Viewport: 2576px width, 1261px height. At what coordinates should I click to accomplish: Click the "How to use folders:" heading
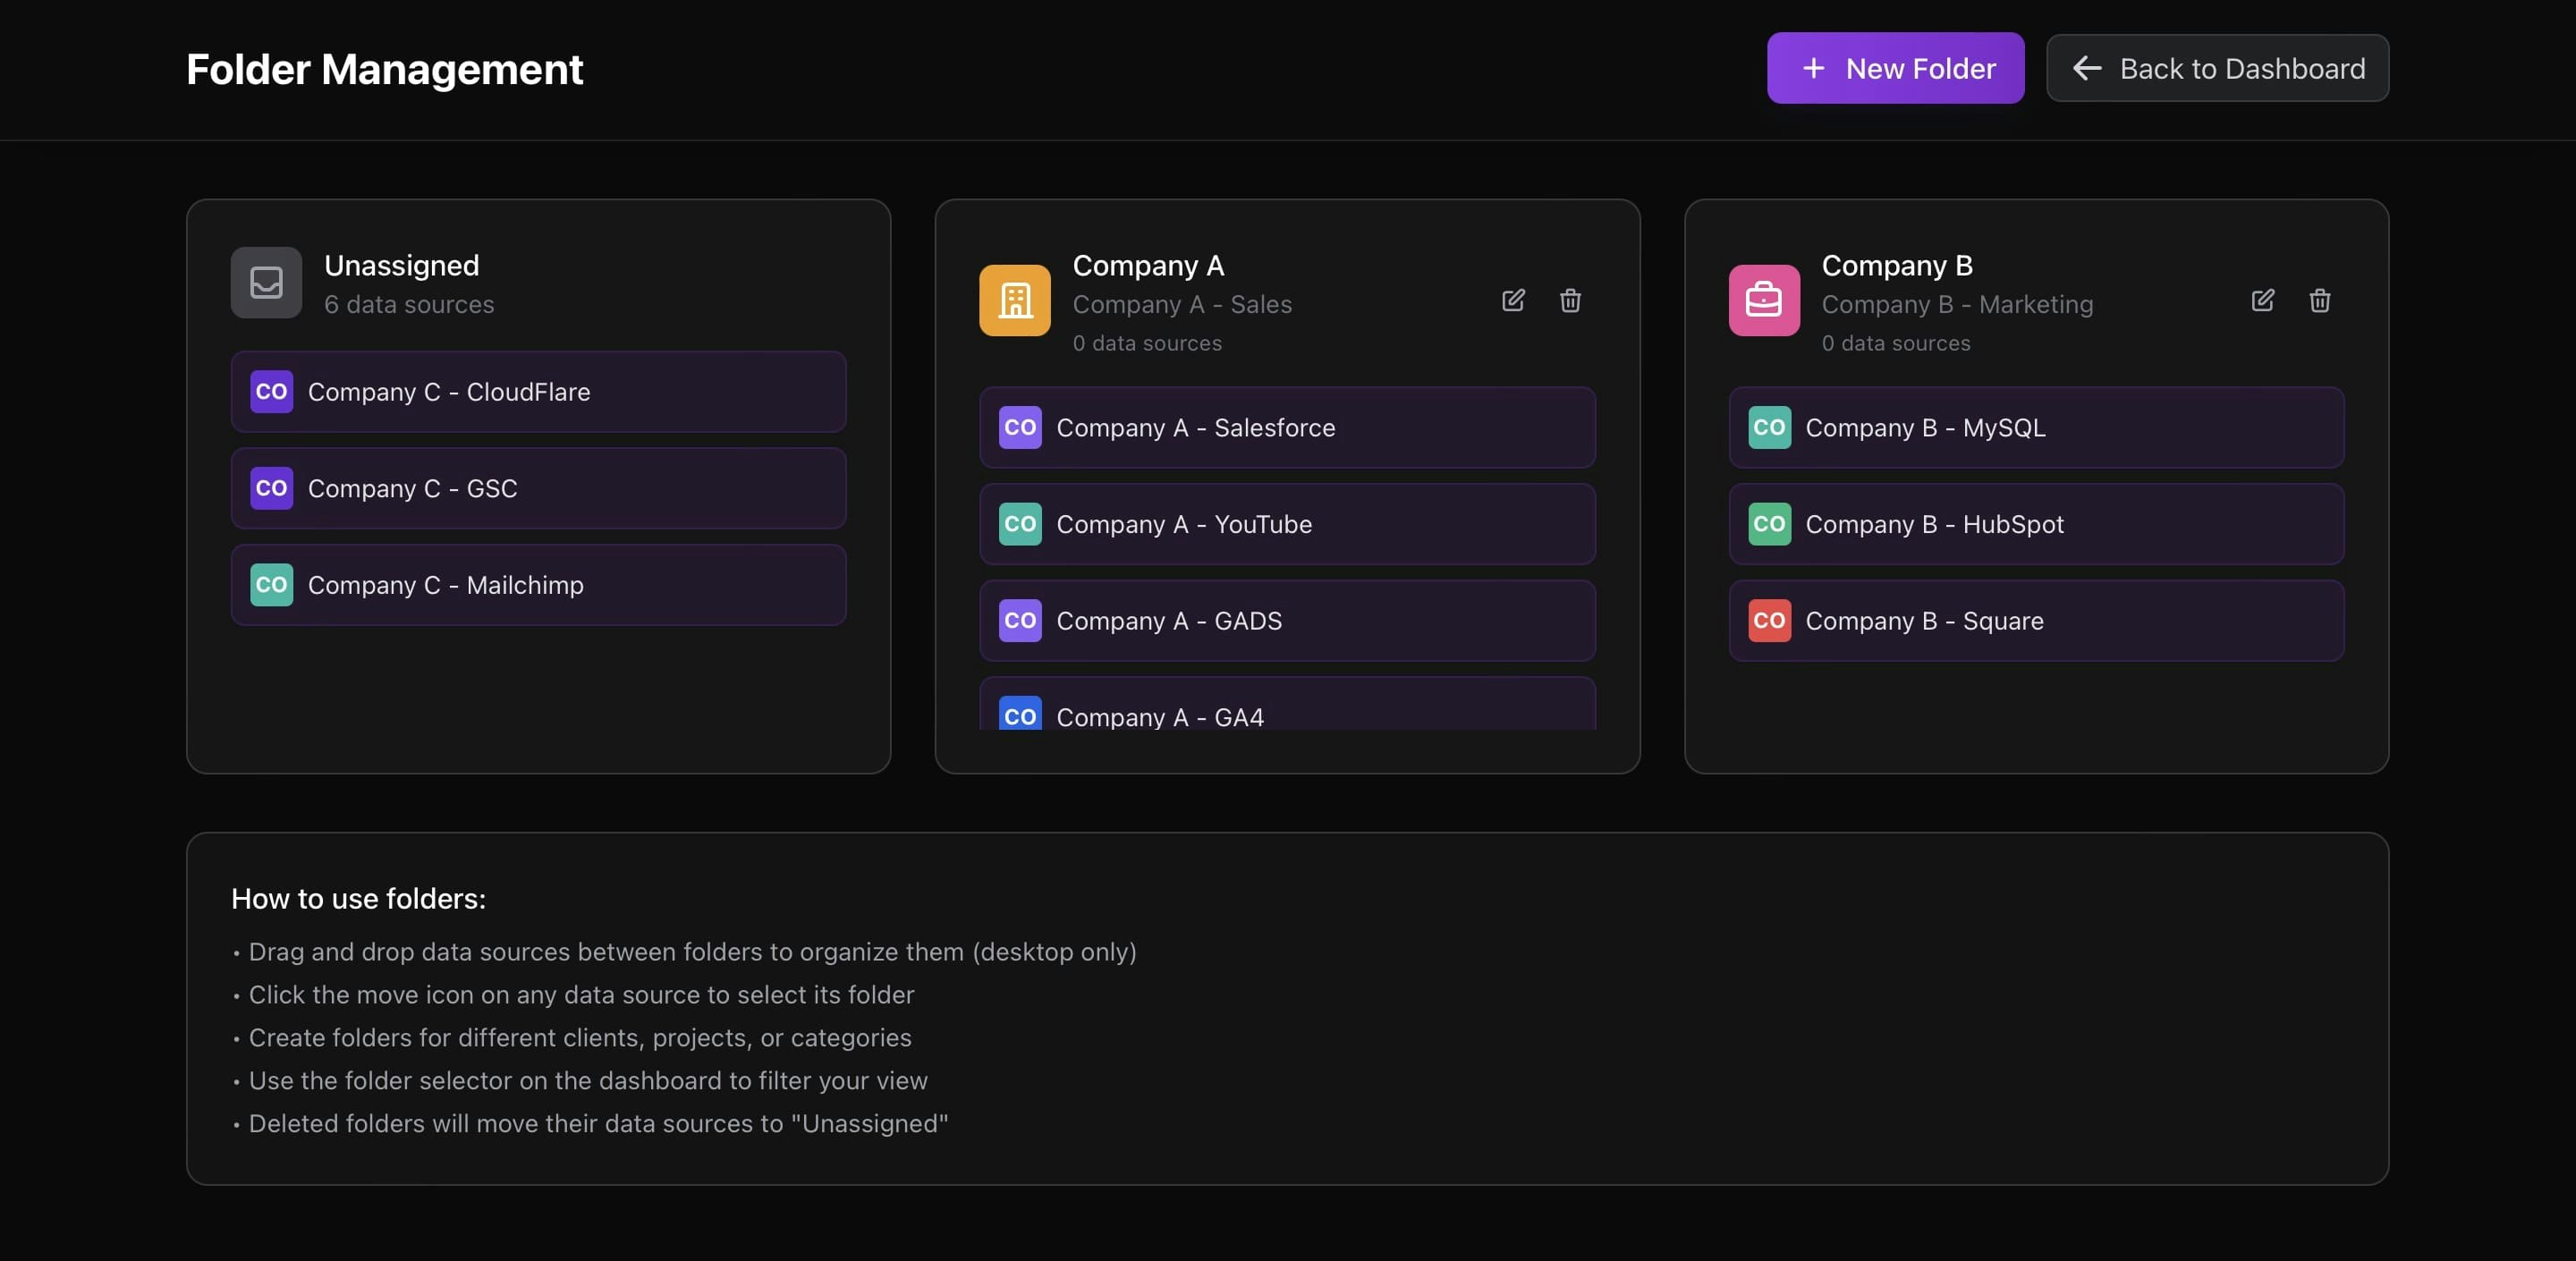[x=359, y=899]
